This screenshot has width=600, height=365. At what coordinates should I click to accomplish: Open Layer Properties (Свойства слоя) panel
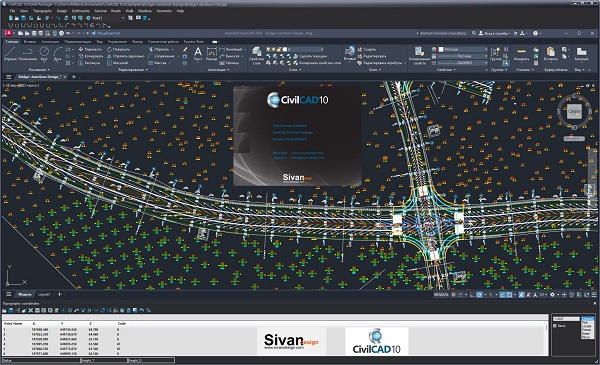click(256, 55)
